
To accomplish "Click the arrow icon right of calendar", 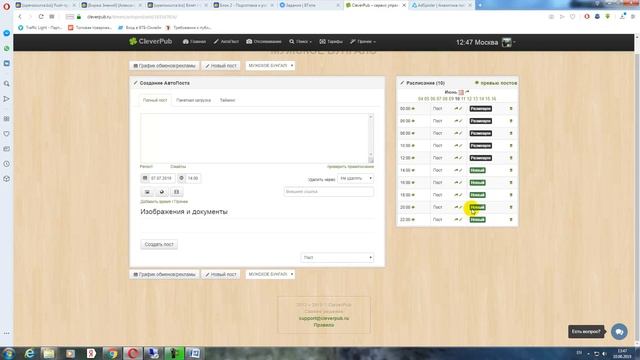I will coord(467,92).
